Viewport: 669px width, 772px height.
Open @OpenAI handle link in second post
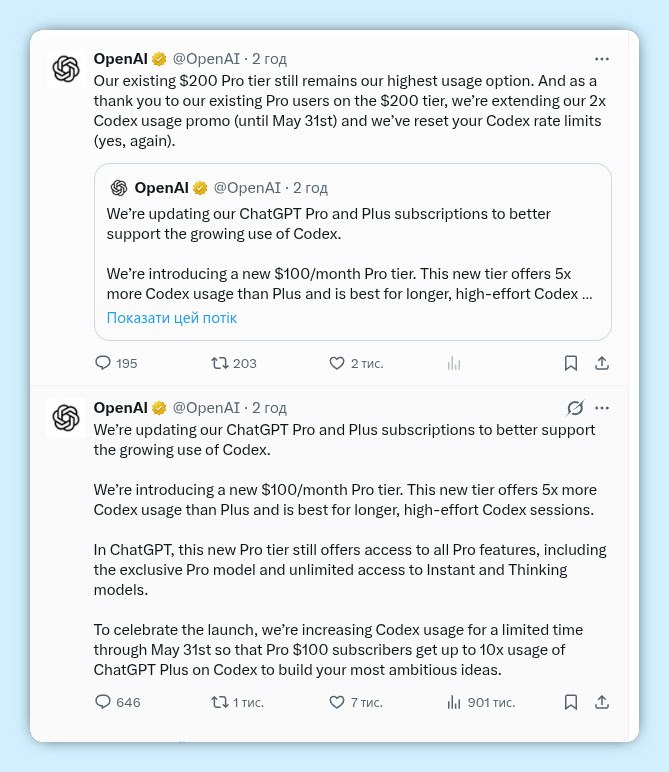(206, 408)
